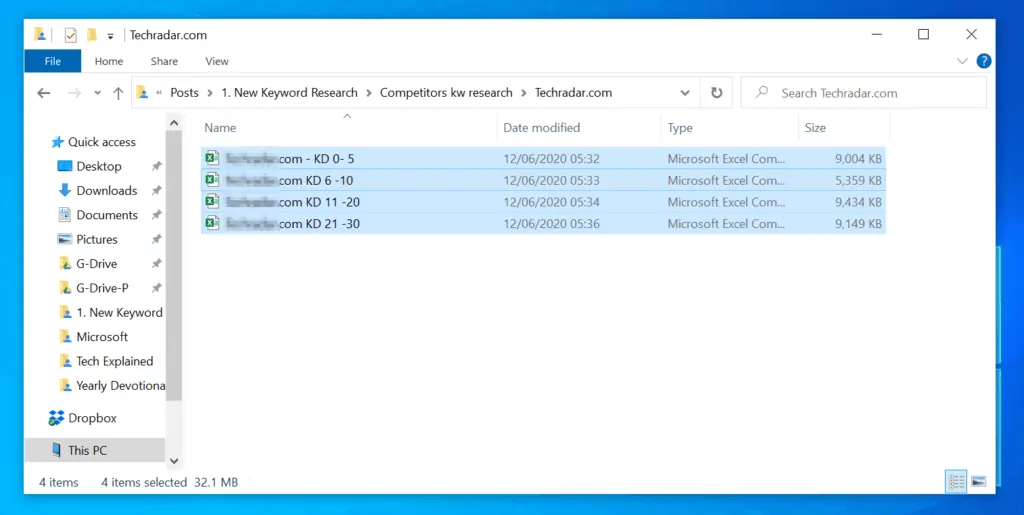Switch to details view icon

tap(957, 482)
